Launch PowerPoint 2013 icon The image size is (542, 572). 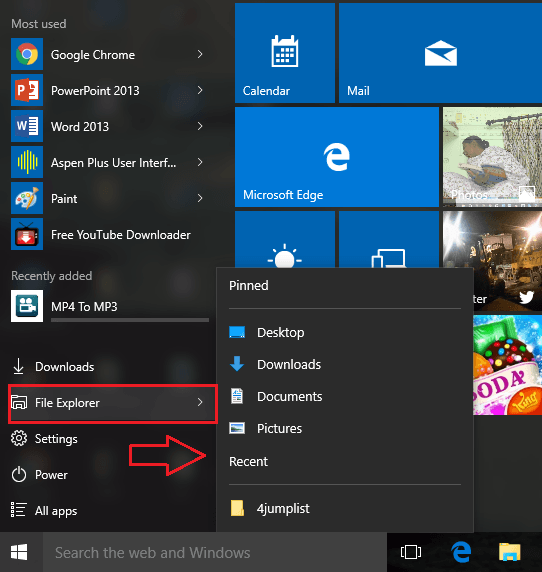[27, 90]
